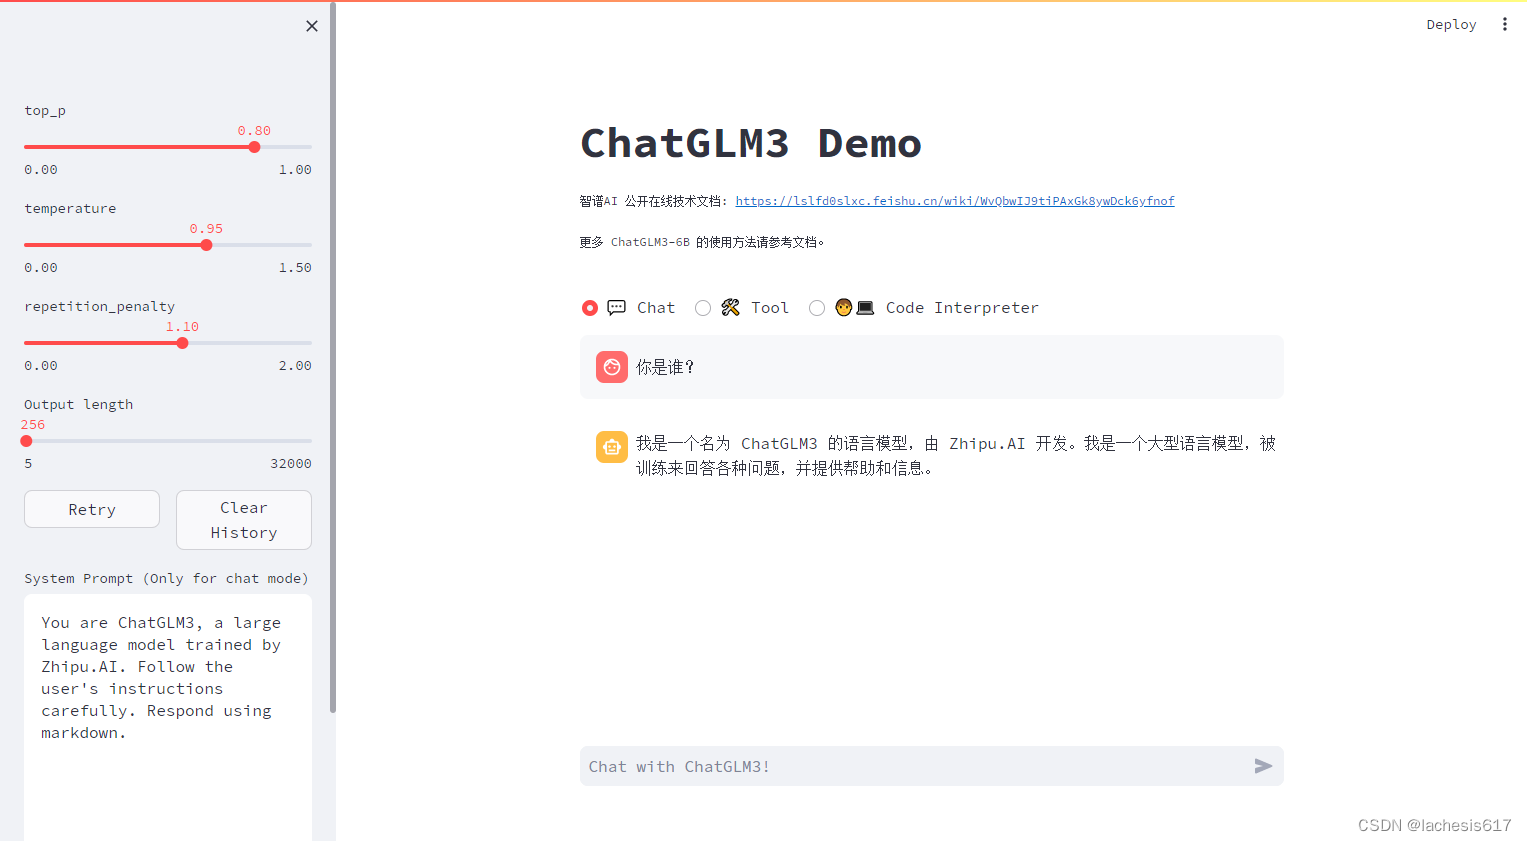Screen dimensions: 1527x841
Task: Click the Code Interpreter label text
Action: [x=962, y=308]
